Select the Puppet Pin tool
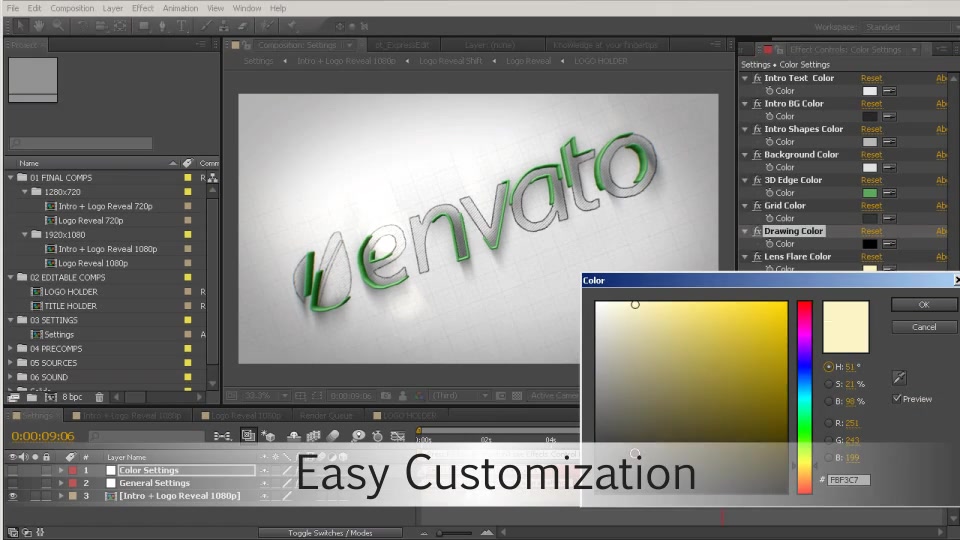Image resolution: width=960 pixels, height=540 pixels. click(292, 26)
